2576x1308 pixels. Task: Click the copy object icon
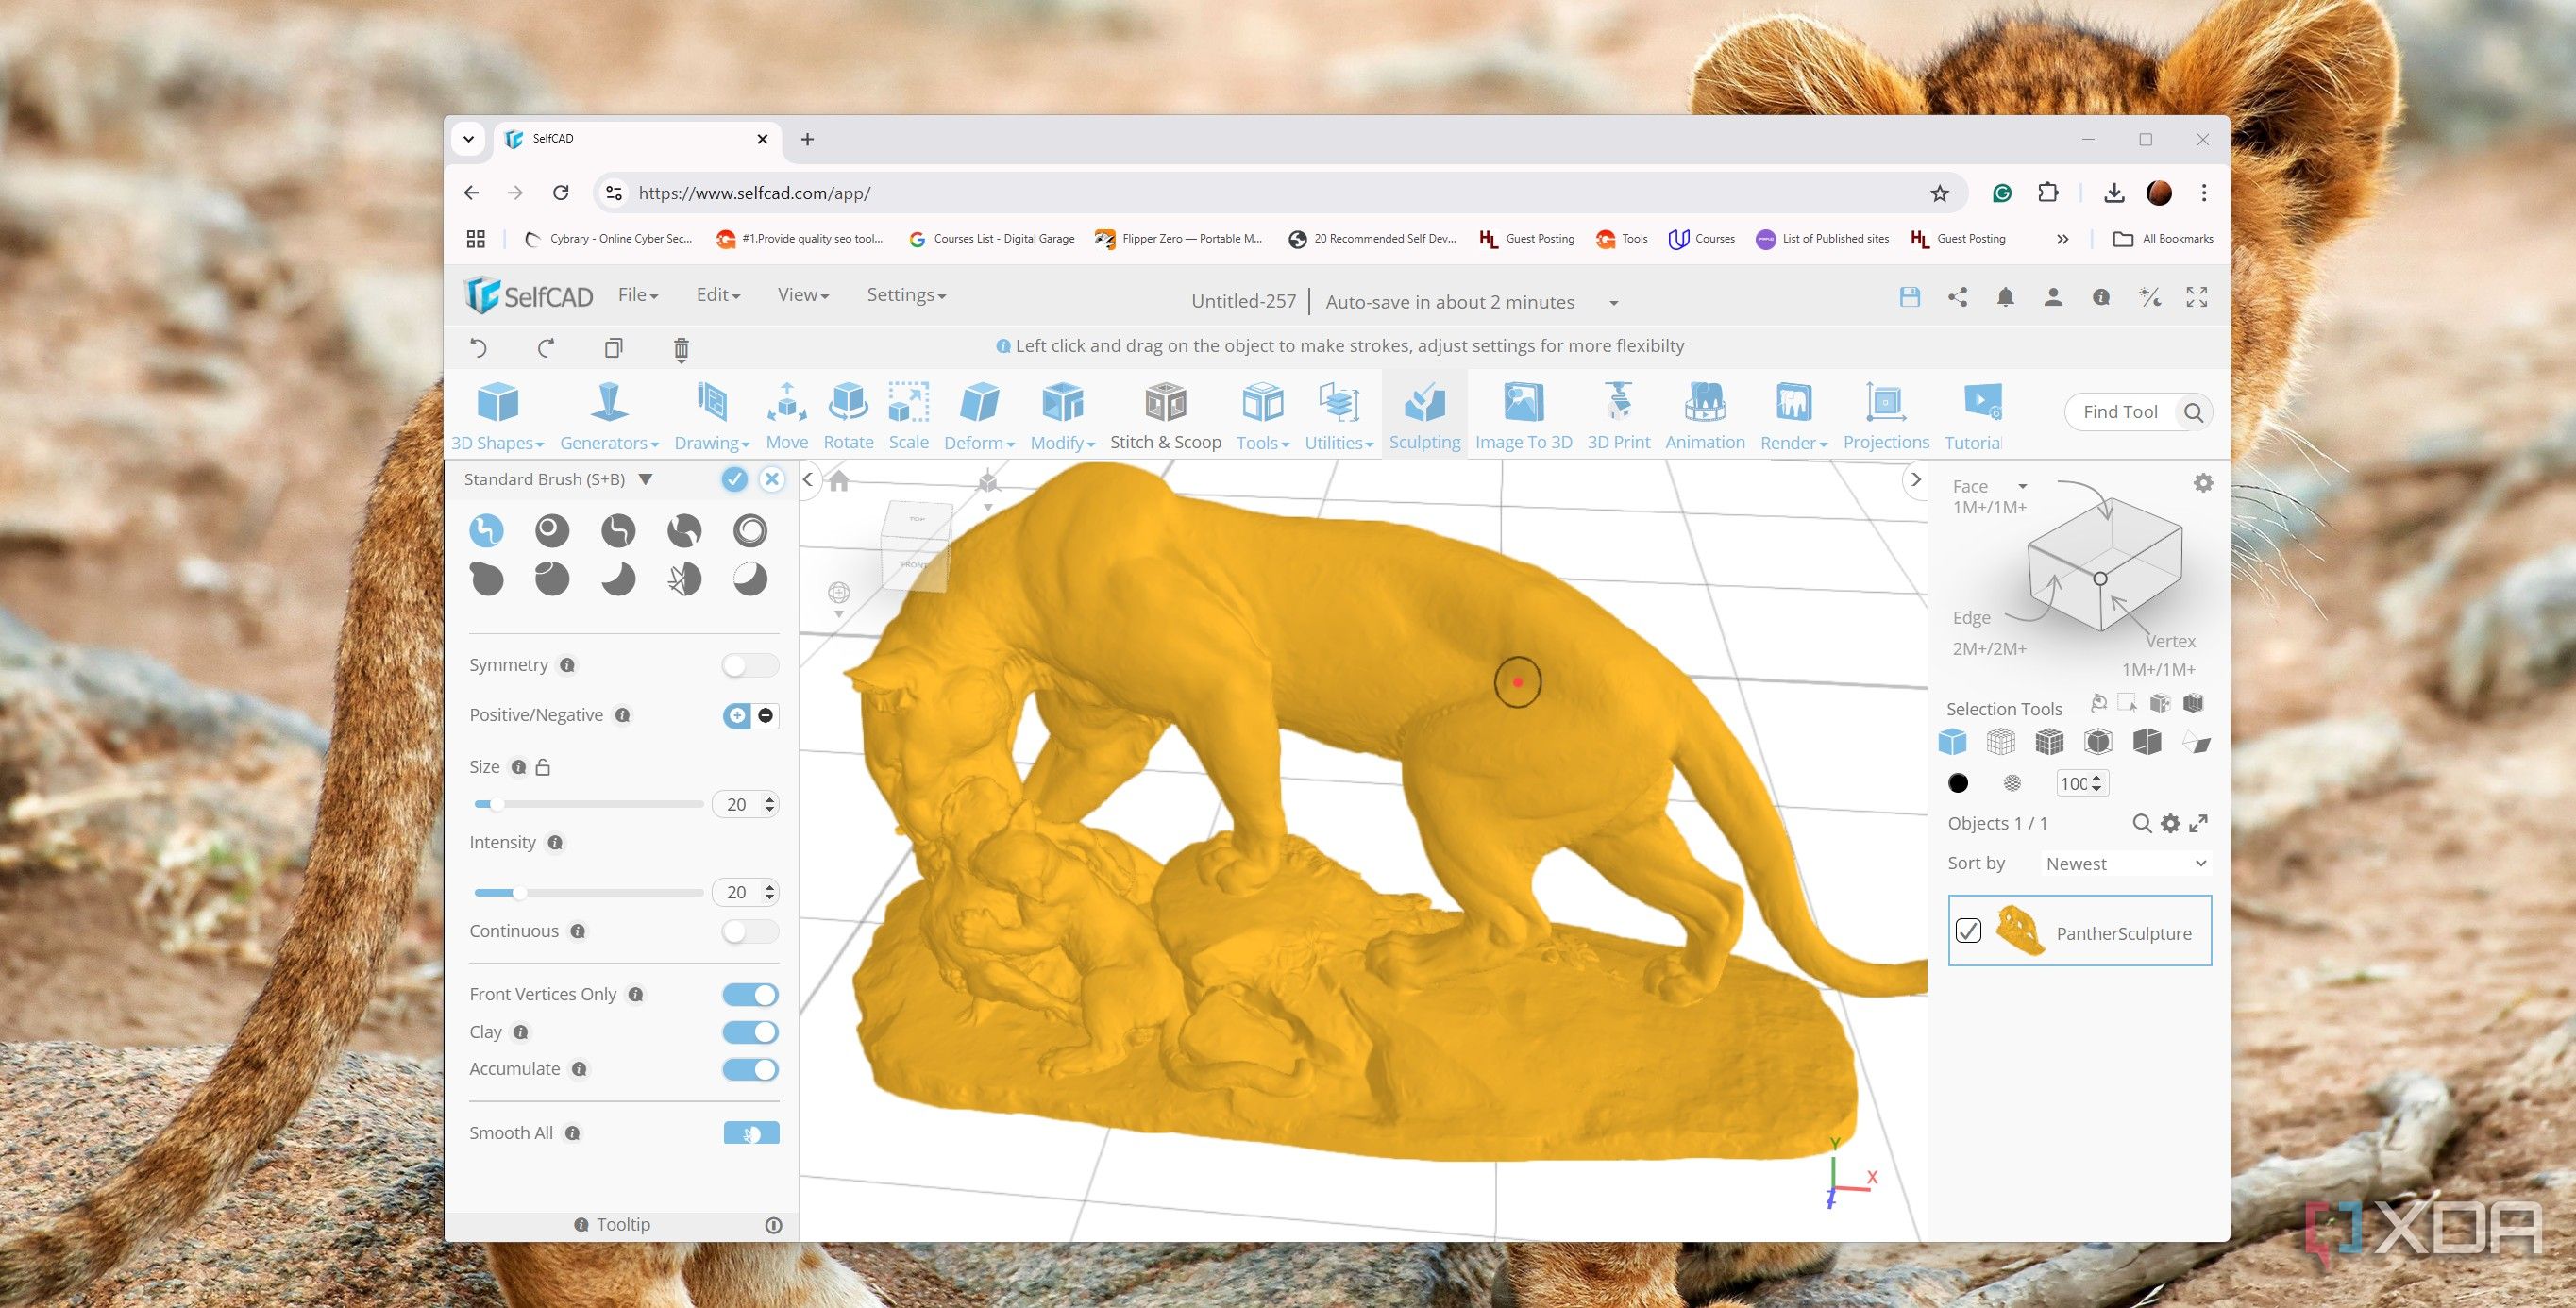[x=613, y=348]
